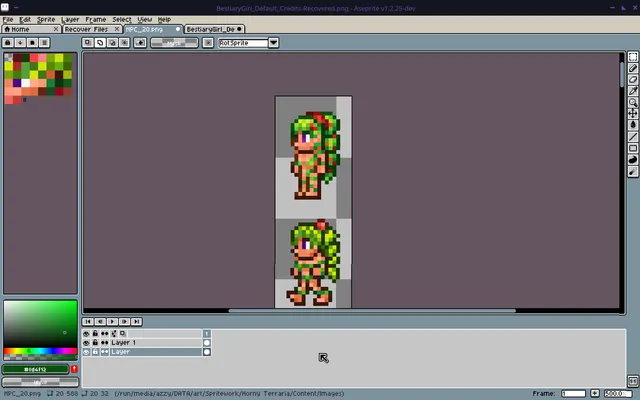Select frame 1 header in timeline
Screen dimensions: 640x400
tap(207, 334)
